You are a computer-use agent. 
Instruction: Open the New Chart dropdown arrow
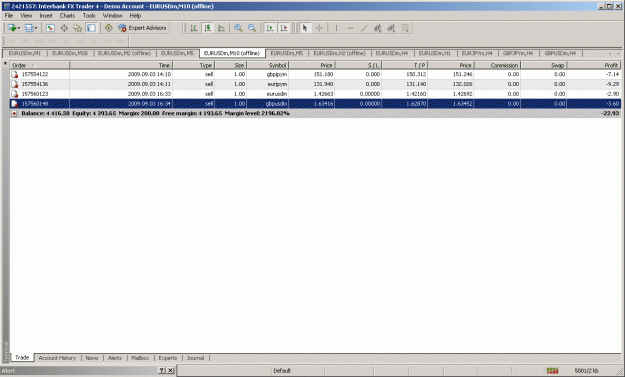(19, 28)
